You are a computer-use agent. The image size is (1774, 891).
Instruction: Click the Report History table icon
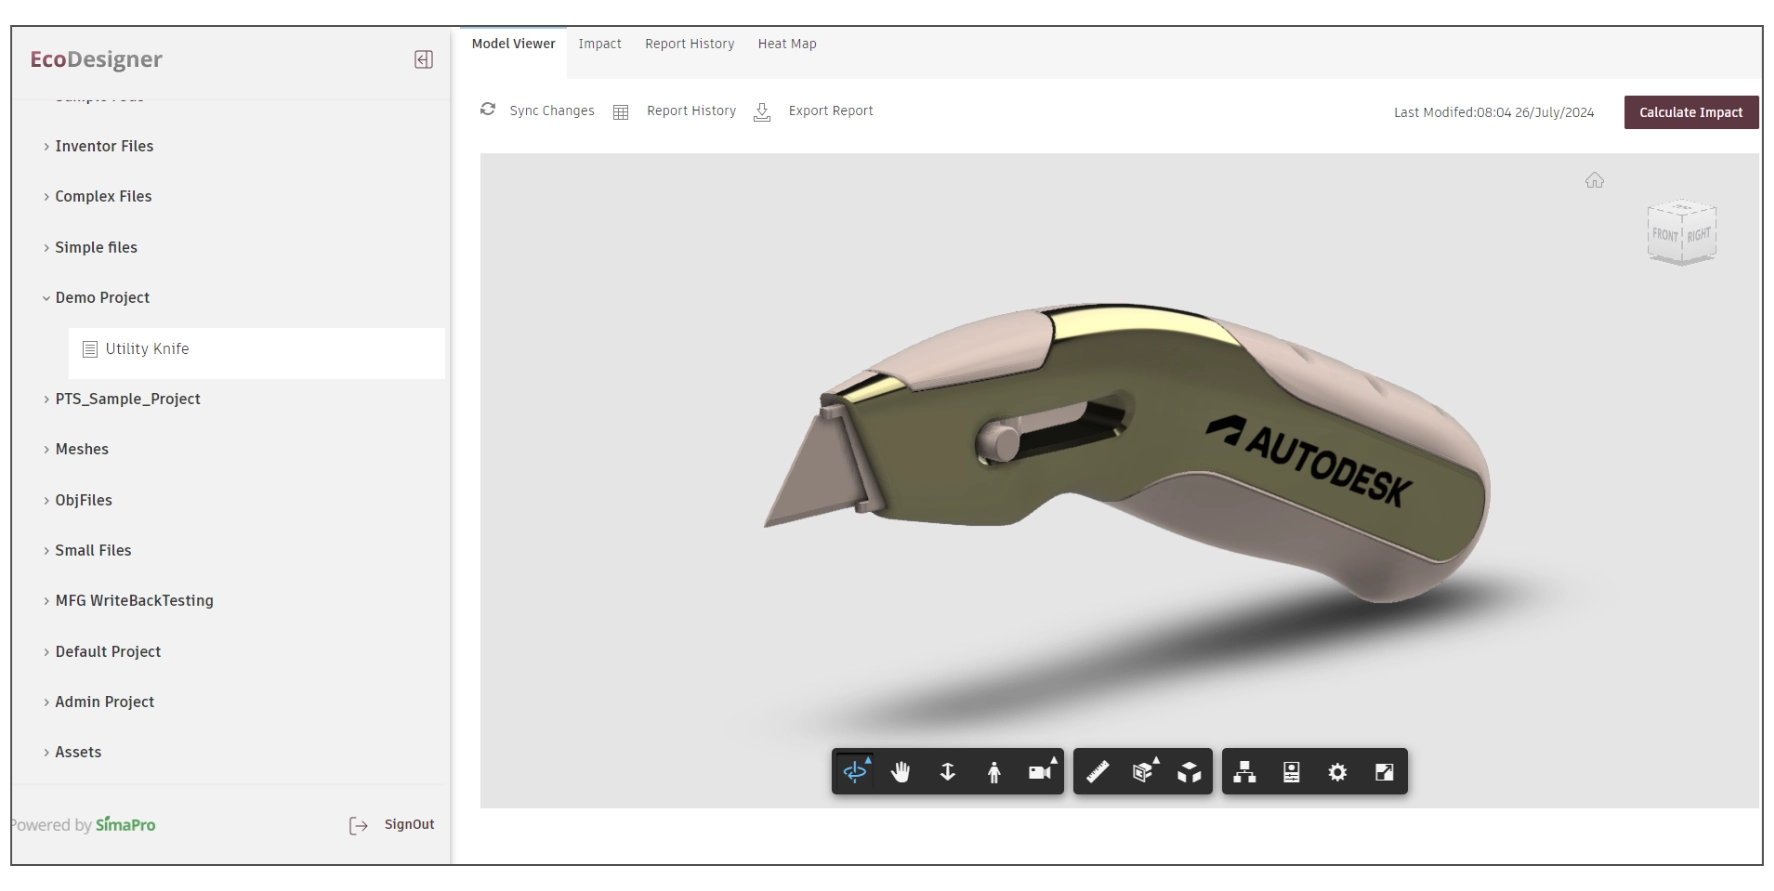pos(620,112)
